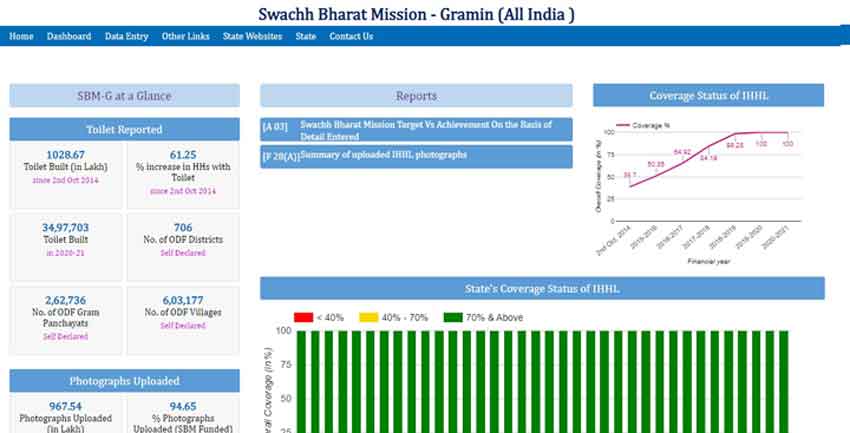This screenshot has height=433, width=850.
Task: Click the 6,03,177 ODF Villages figure
Action: coord(183,300)
